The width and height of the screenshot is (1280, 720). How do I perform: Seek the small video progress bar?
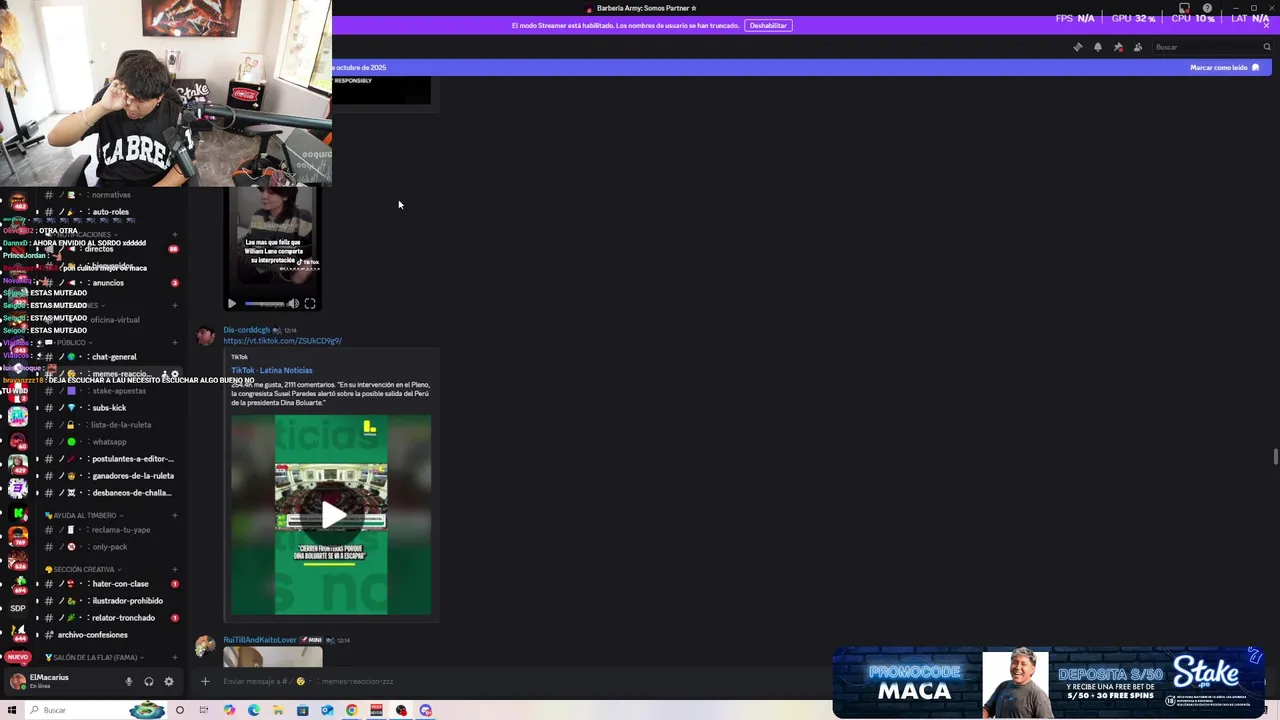coord(264,304)
